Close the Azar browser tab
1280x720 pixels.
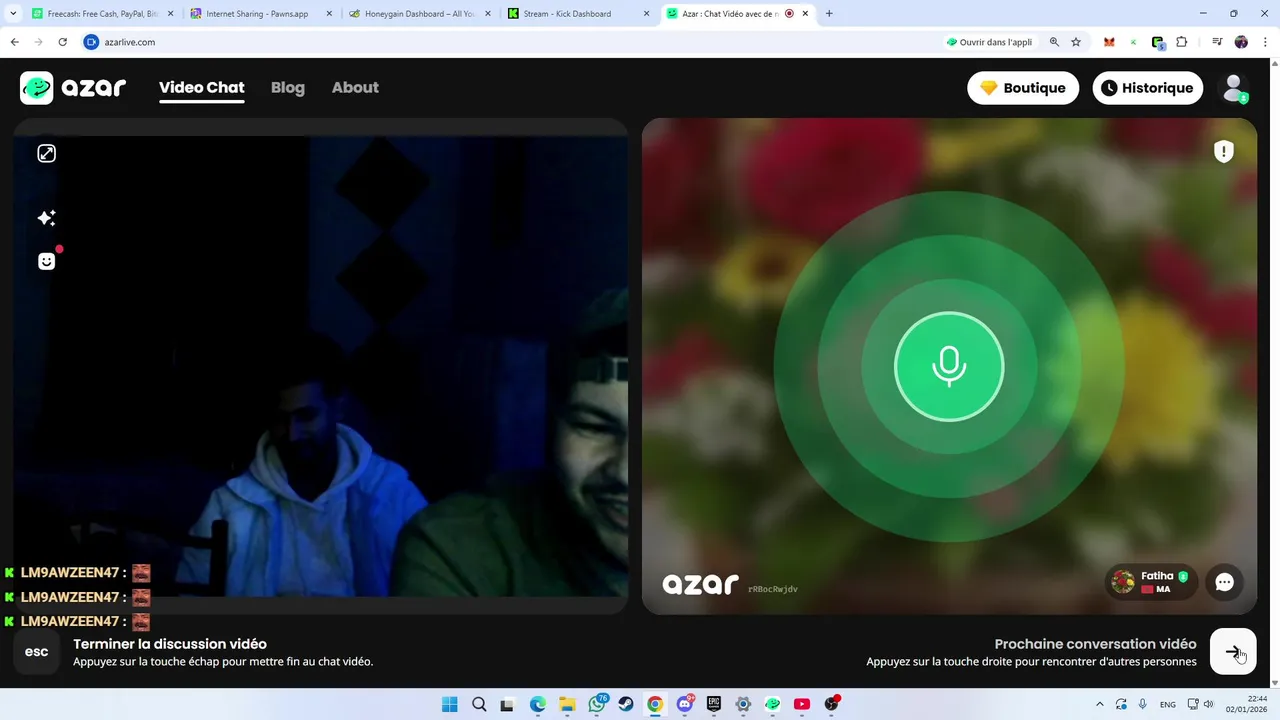[x=805, y=14]
